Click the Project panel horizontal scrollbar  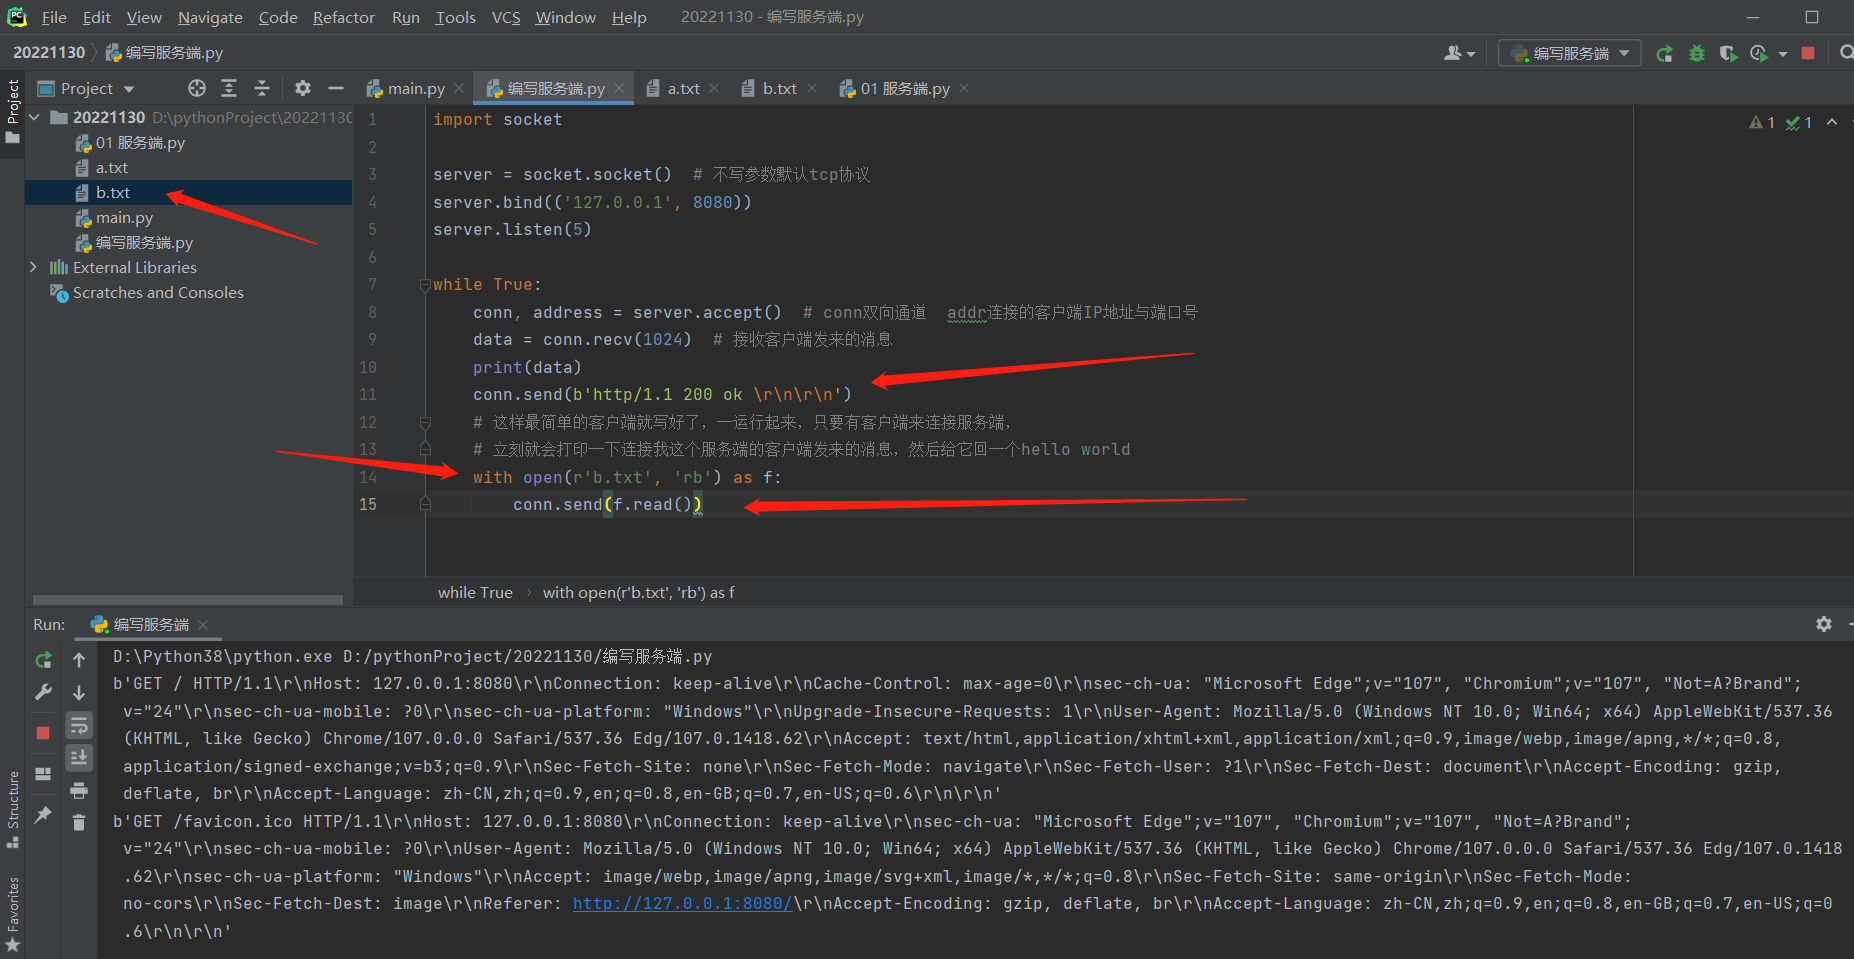(x=188, y=600)
